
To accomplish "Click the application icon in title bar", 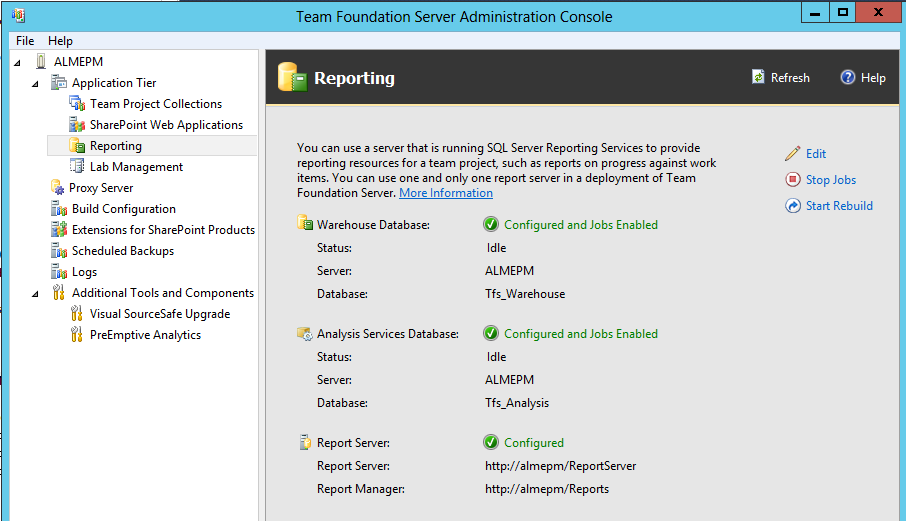I will click(18, 16).
